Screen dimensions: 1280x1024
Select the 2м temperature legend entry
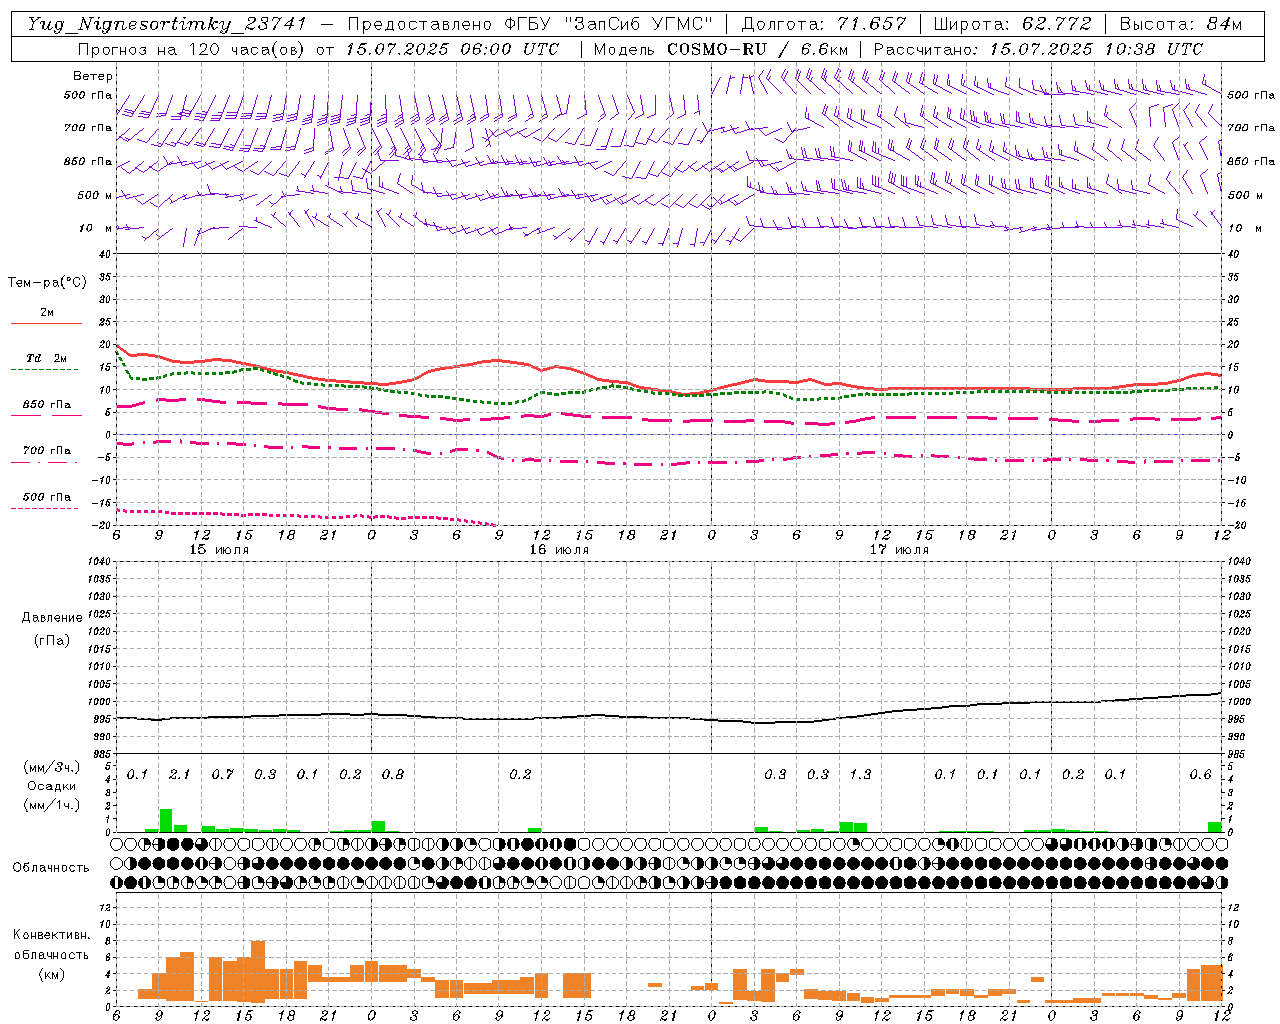pos(47,312)
